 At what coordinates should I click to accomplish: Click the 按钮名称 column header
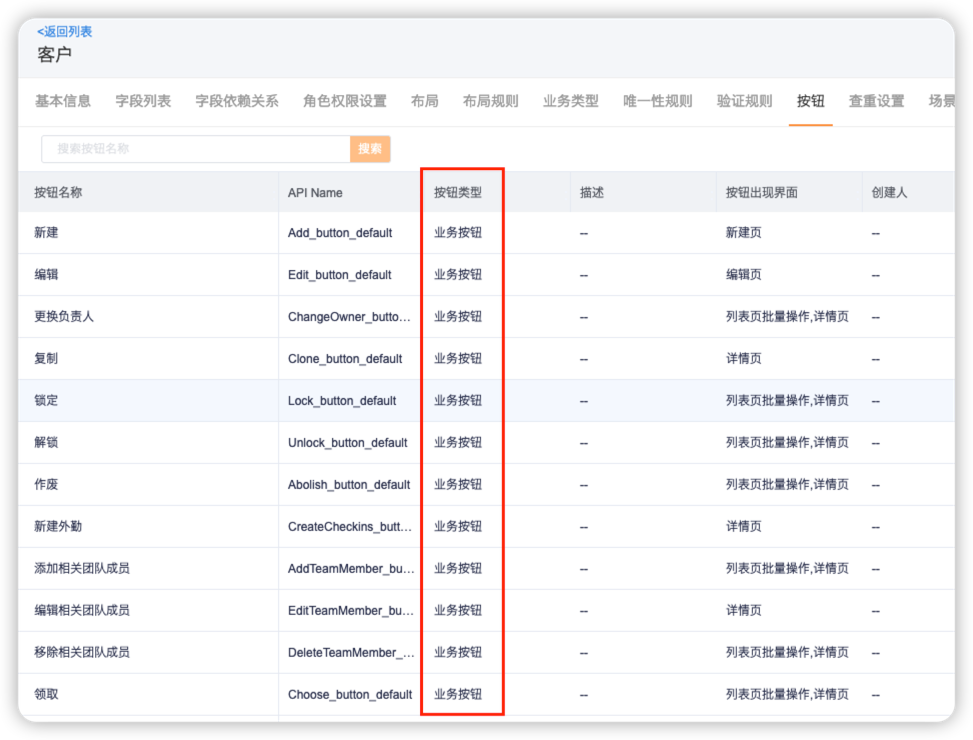[x=58, y=192]
